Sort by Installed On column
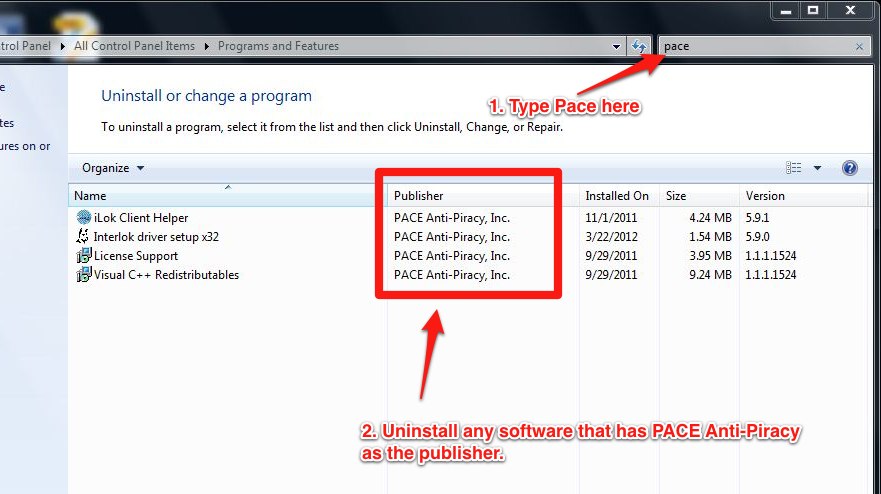 [x=616, y=196]
